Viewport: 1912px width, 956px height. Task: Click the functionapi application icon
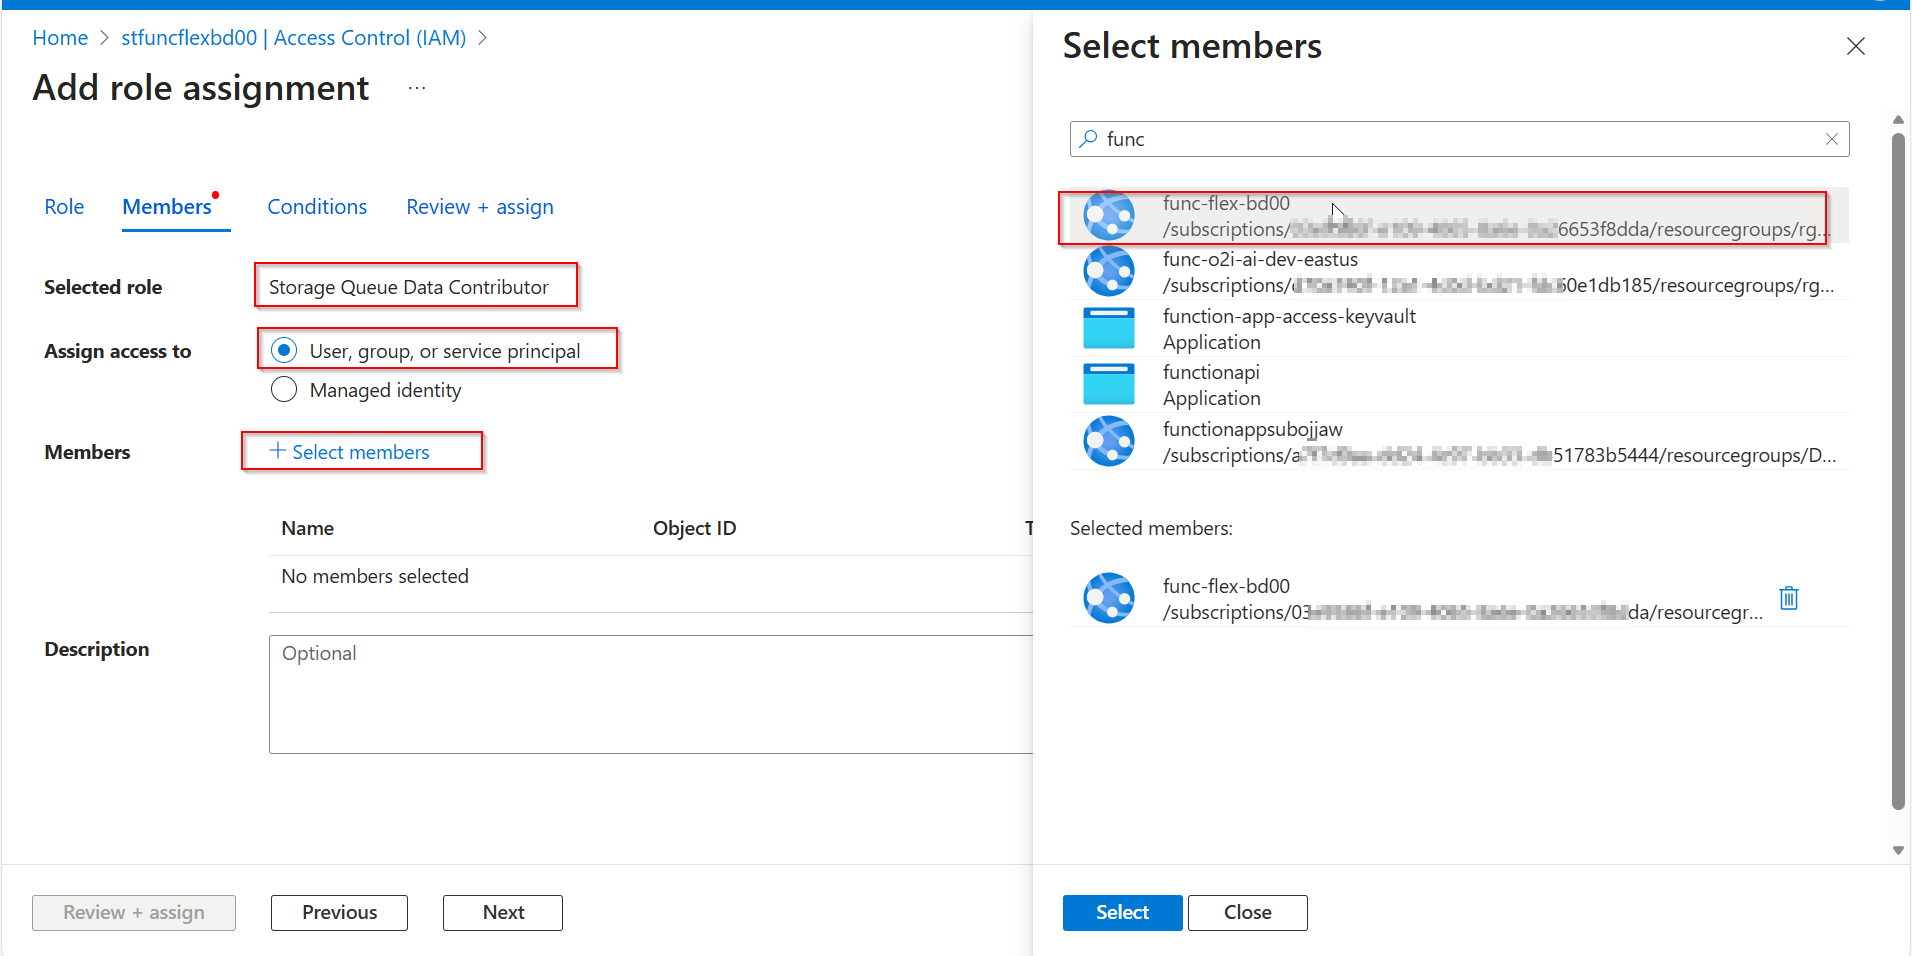(x=1109, y=384)
